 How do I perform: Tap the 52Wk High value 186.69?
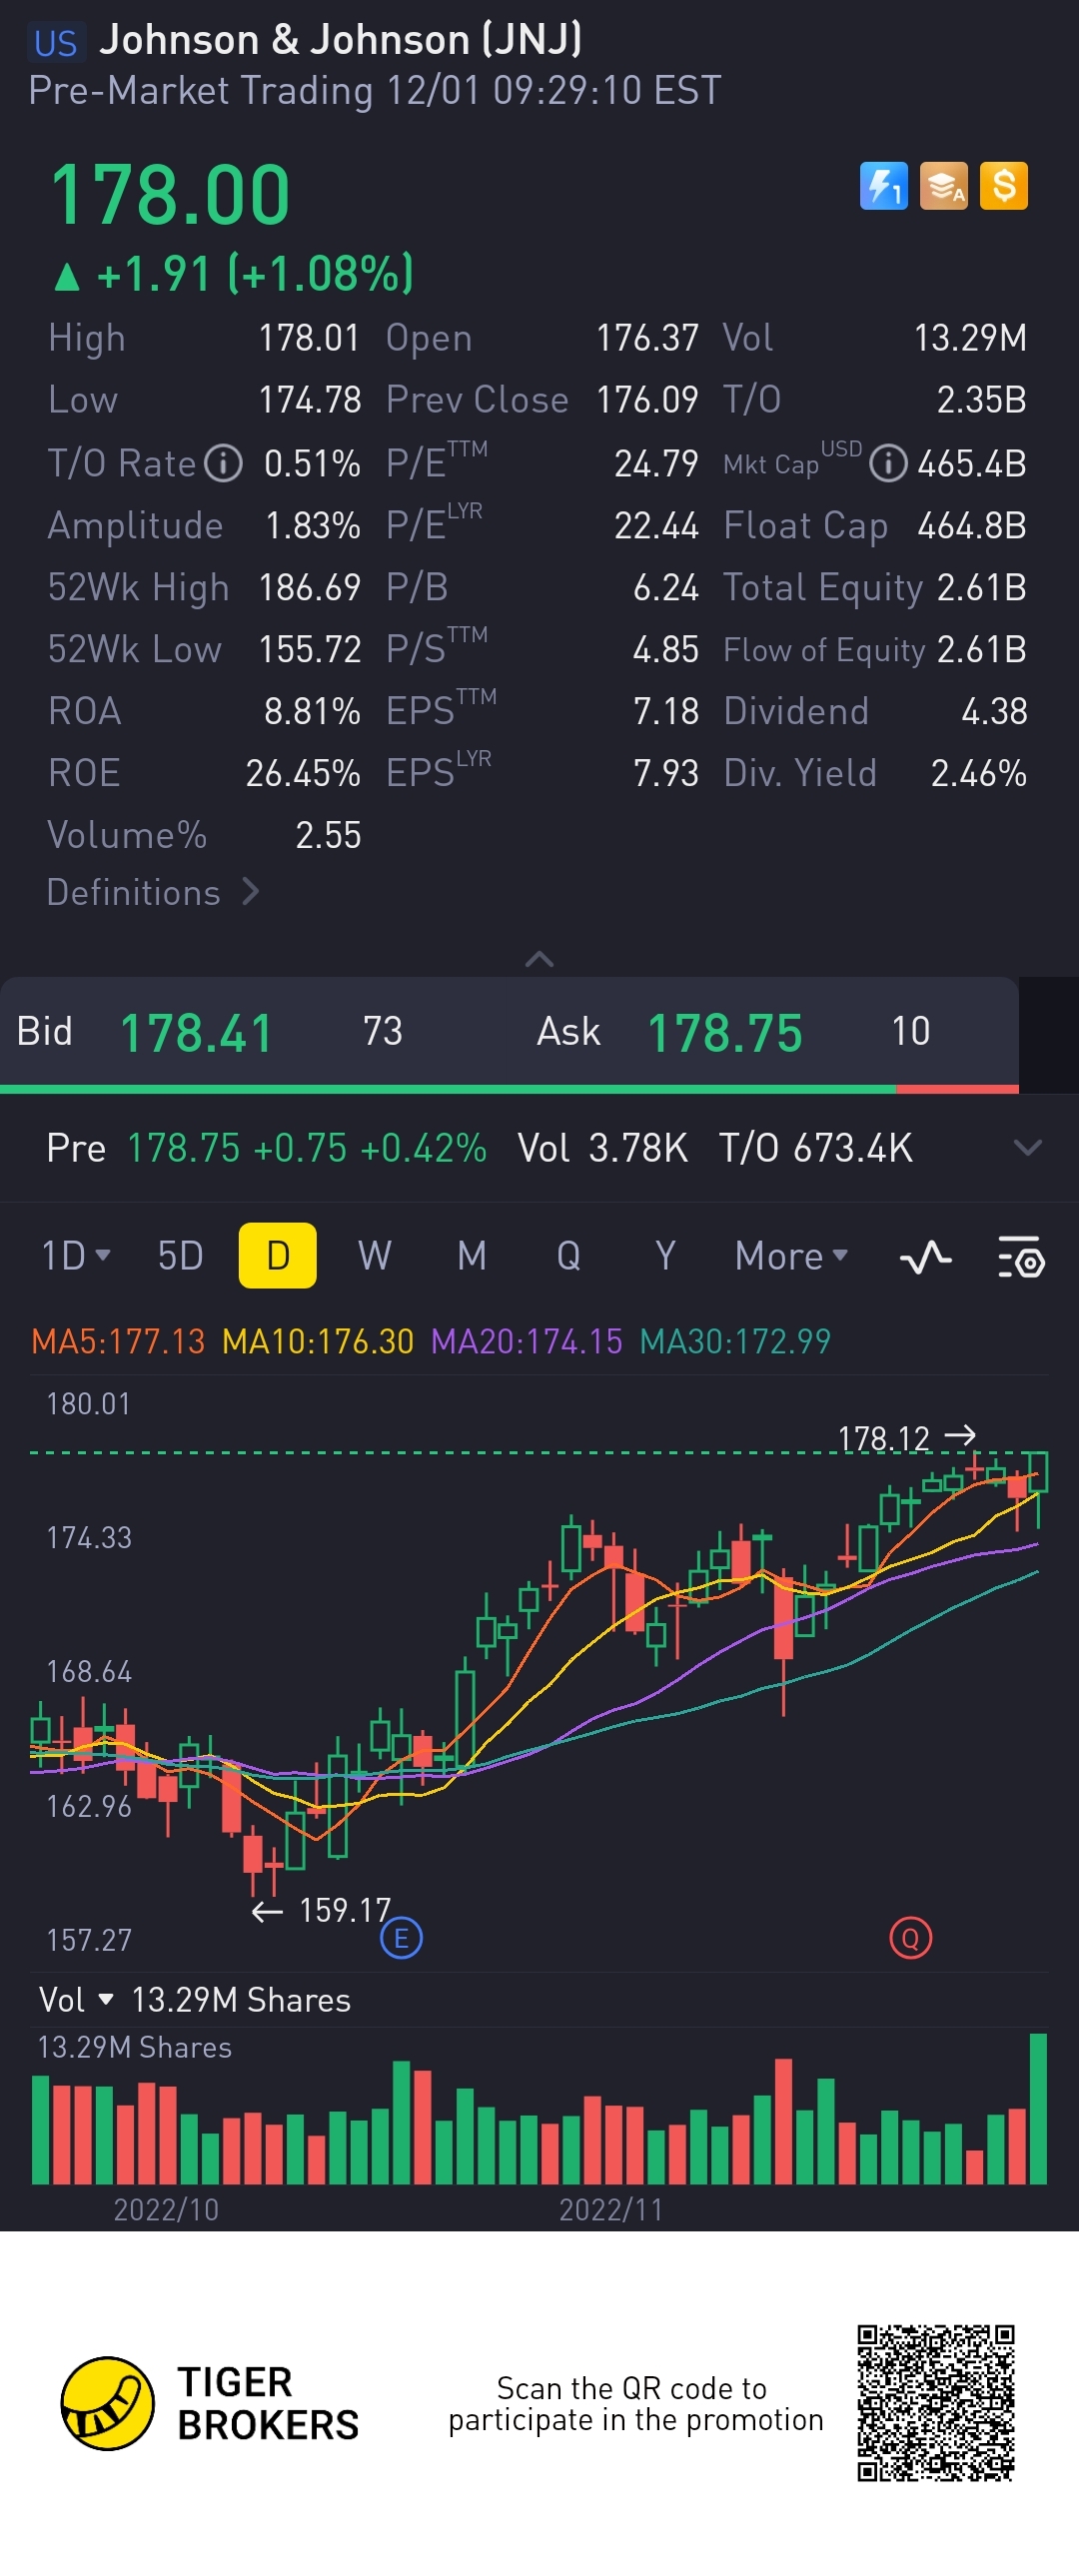(x=309, y=587)
